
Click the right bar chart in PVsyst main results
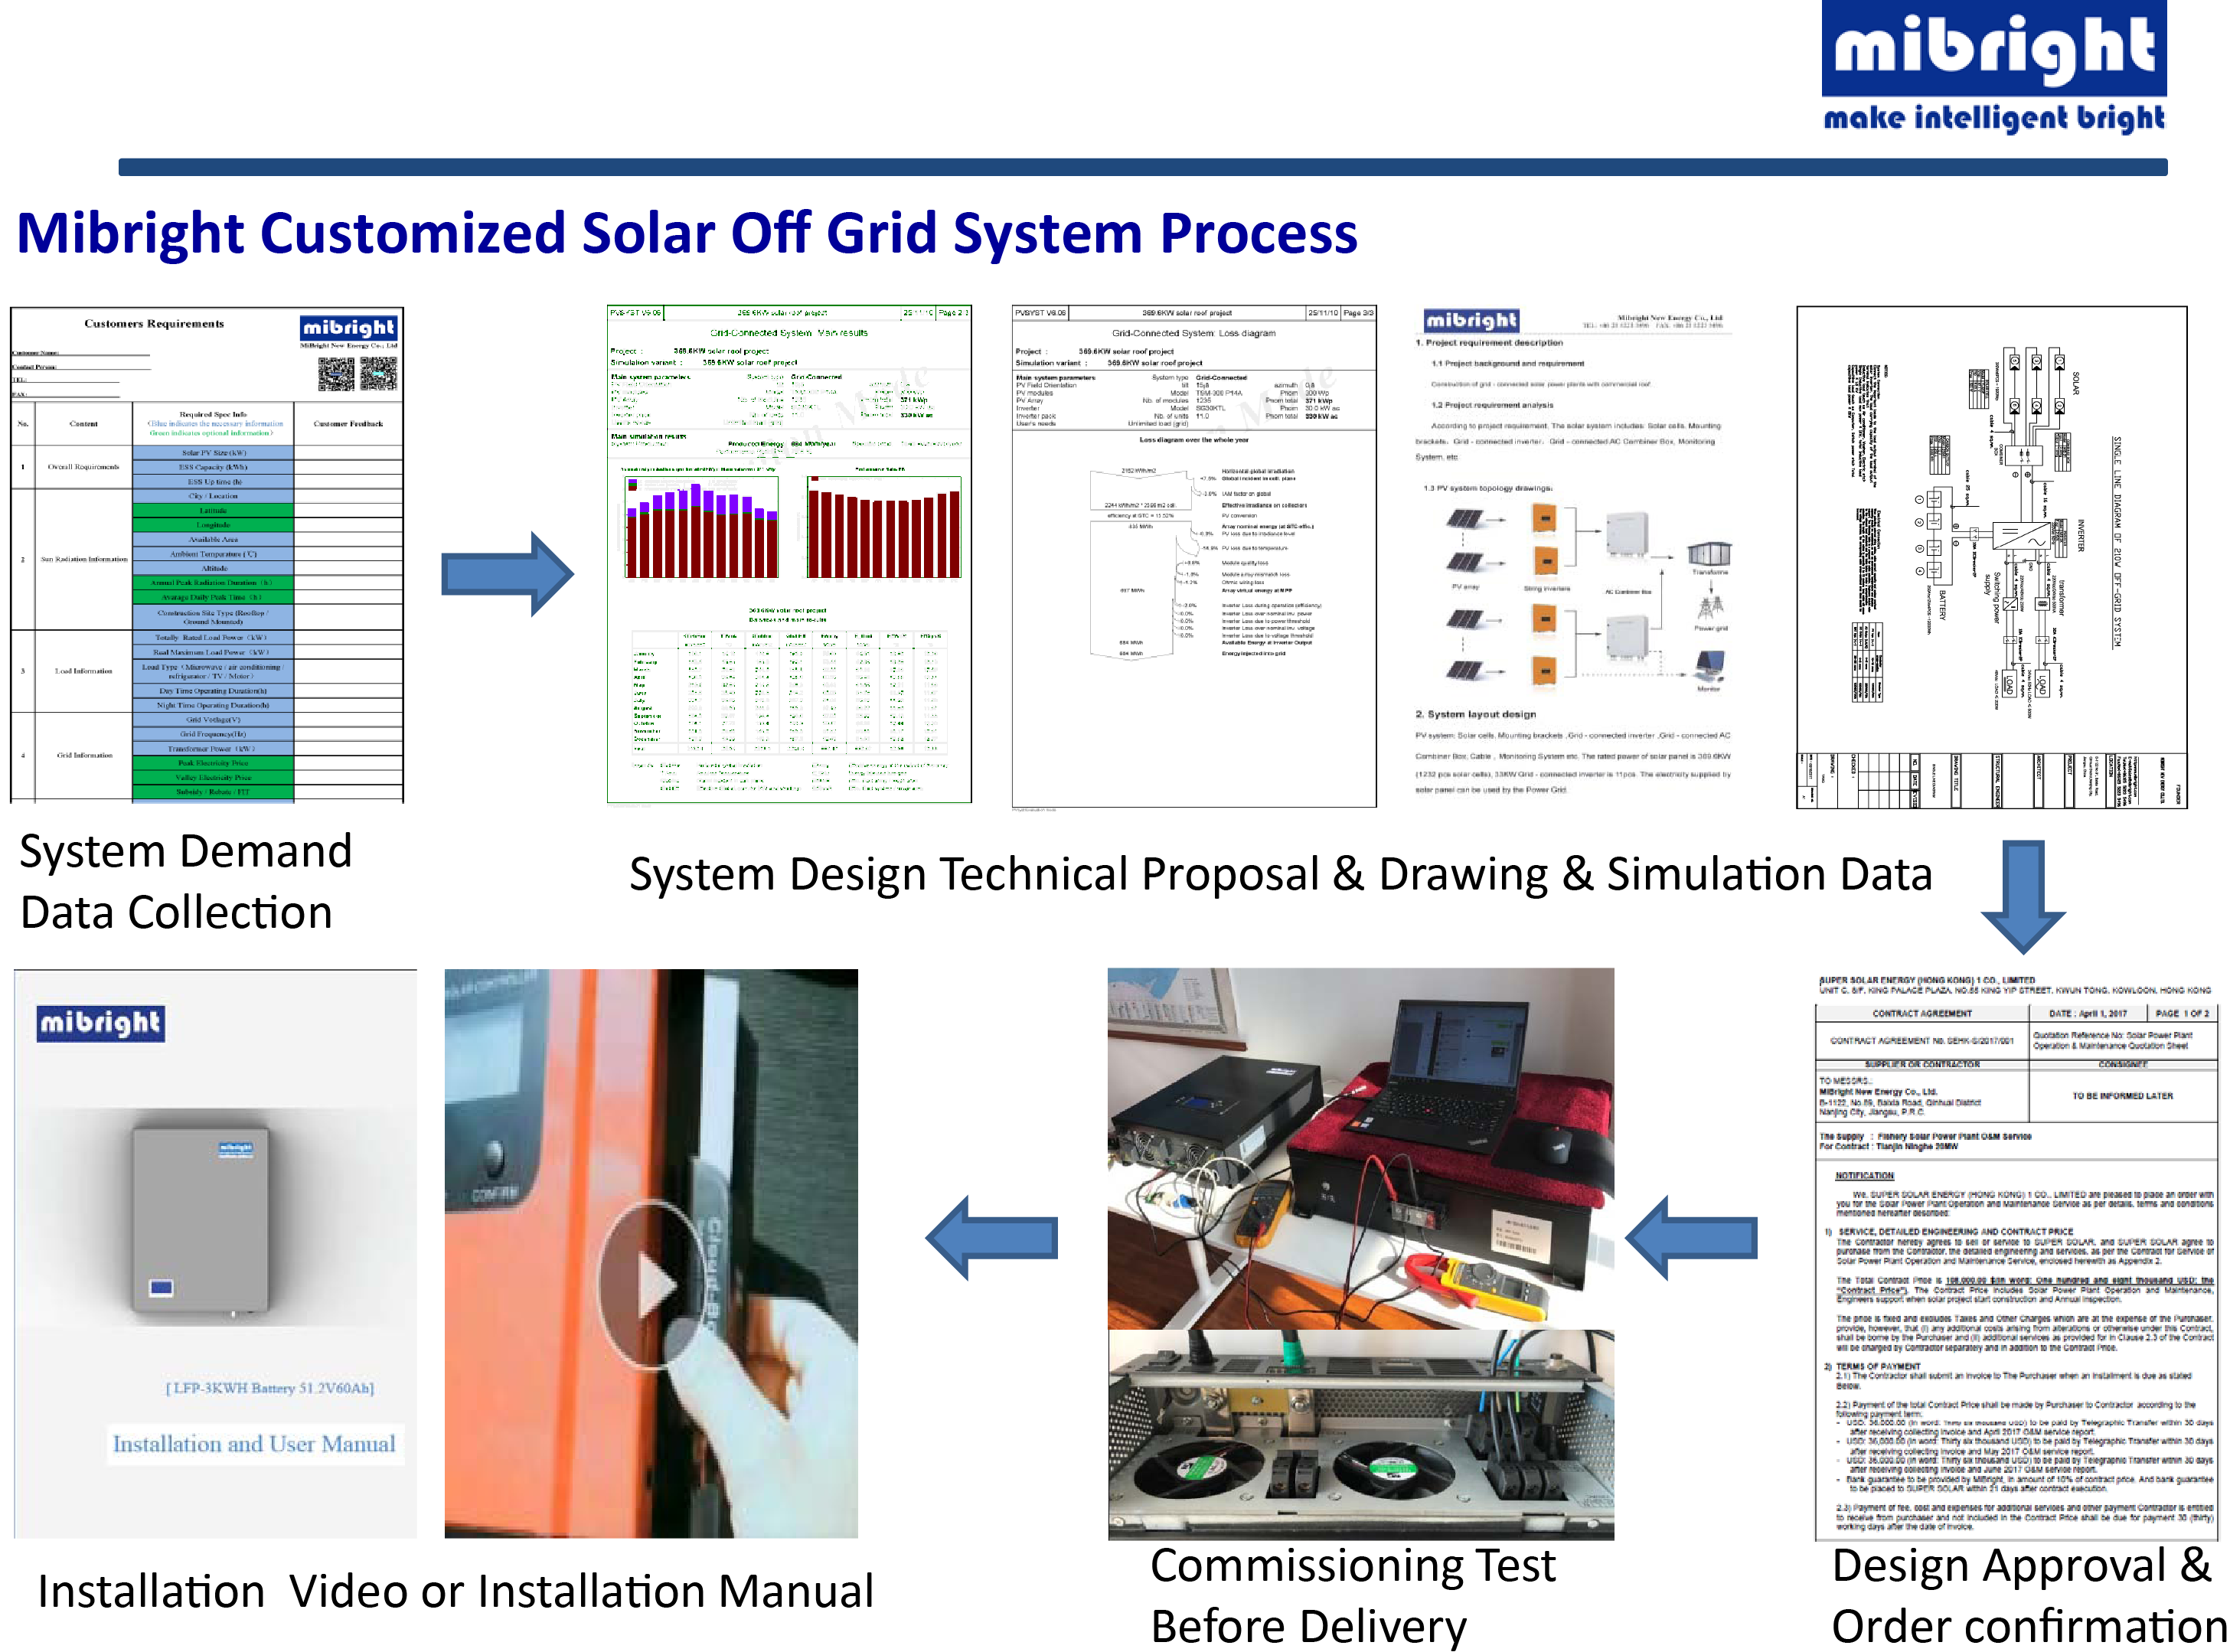pyautogui.click(x=884, y=527)
